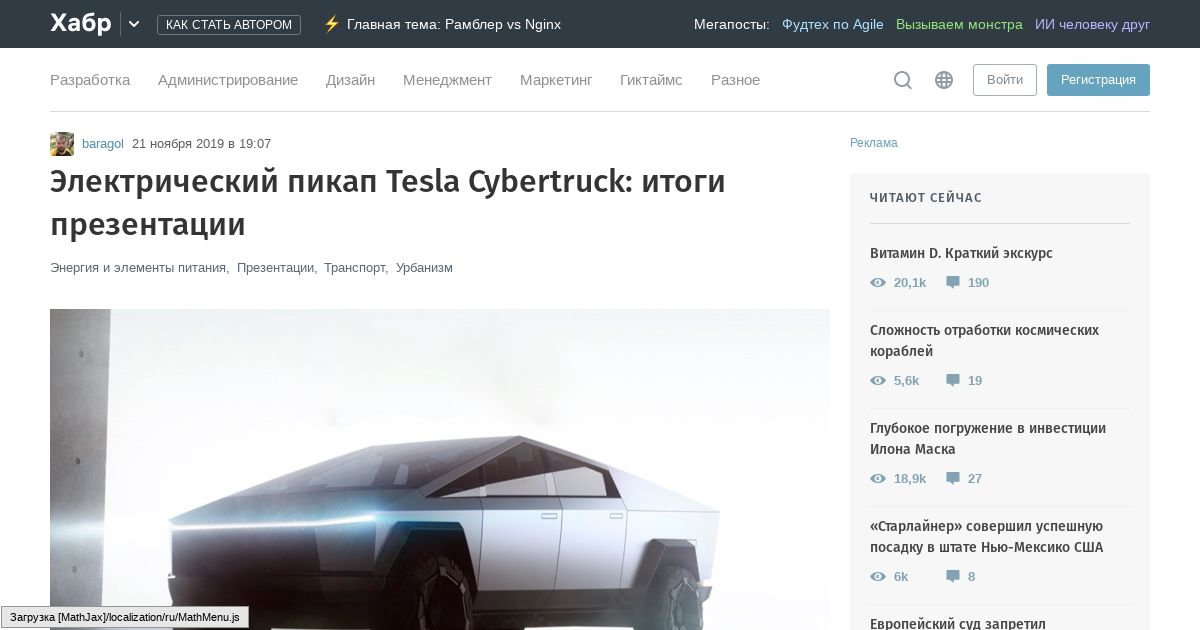Click the Войти login button
The width and height of the screenshot is (1200, 630).
coord(1005,80)
